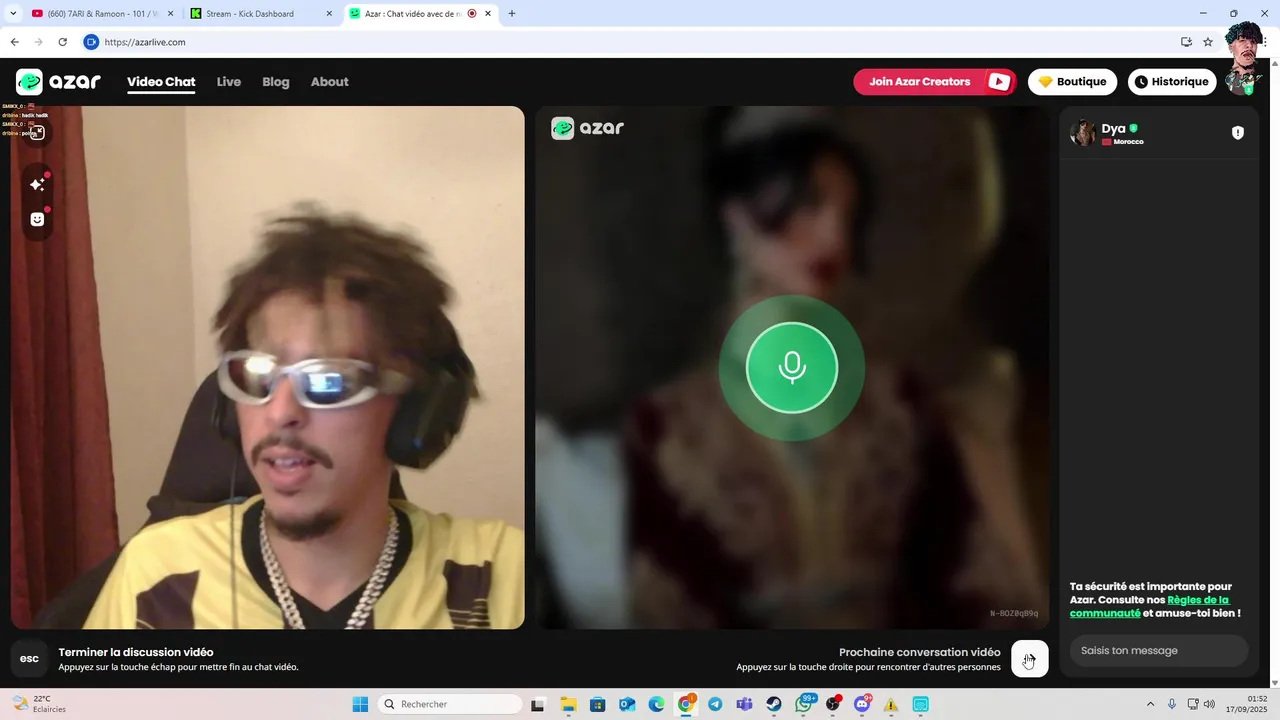Open Historique chat history
Image resolution: width=1280 pixels, height=720 pixels.
click(x=1172, y=82)
